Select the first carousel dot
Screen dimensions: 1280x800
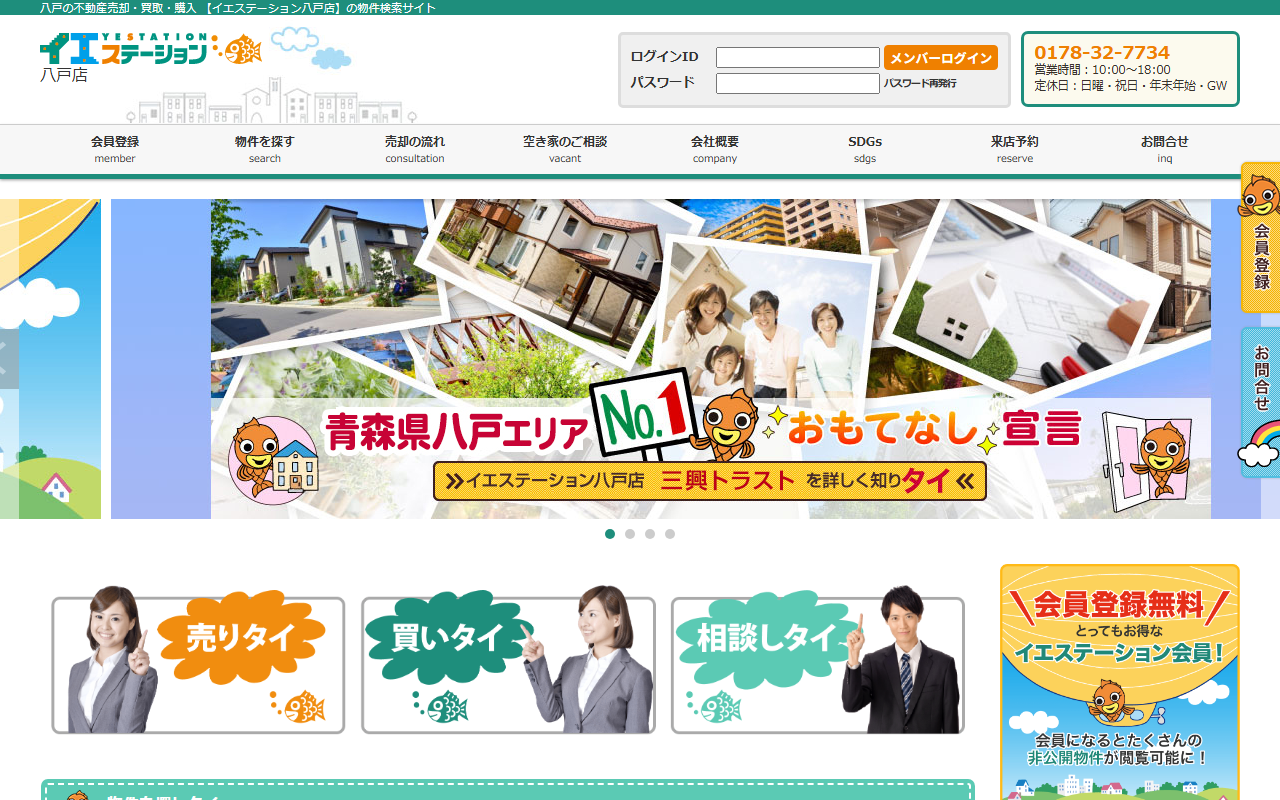[610, 534]
